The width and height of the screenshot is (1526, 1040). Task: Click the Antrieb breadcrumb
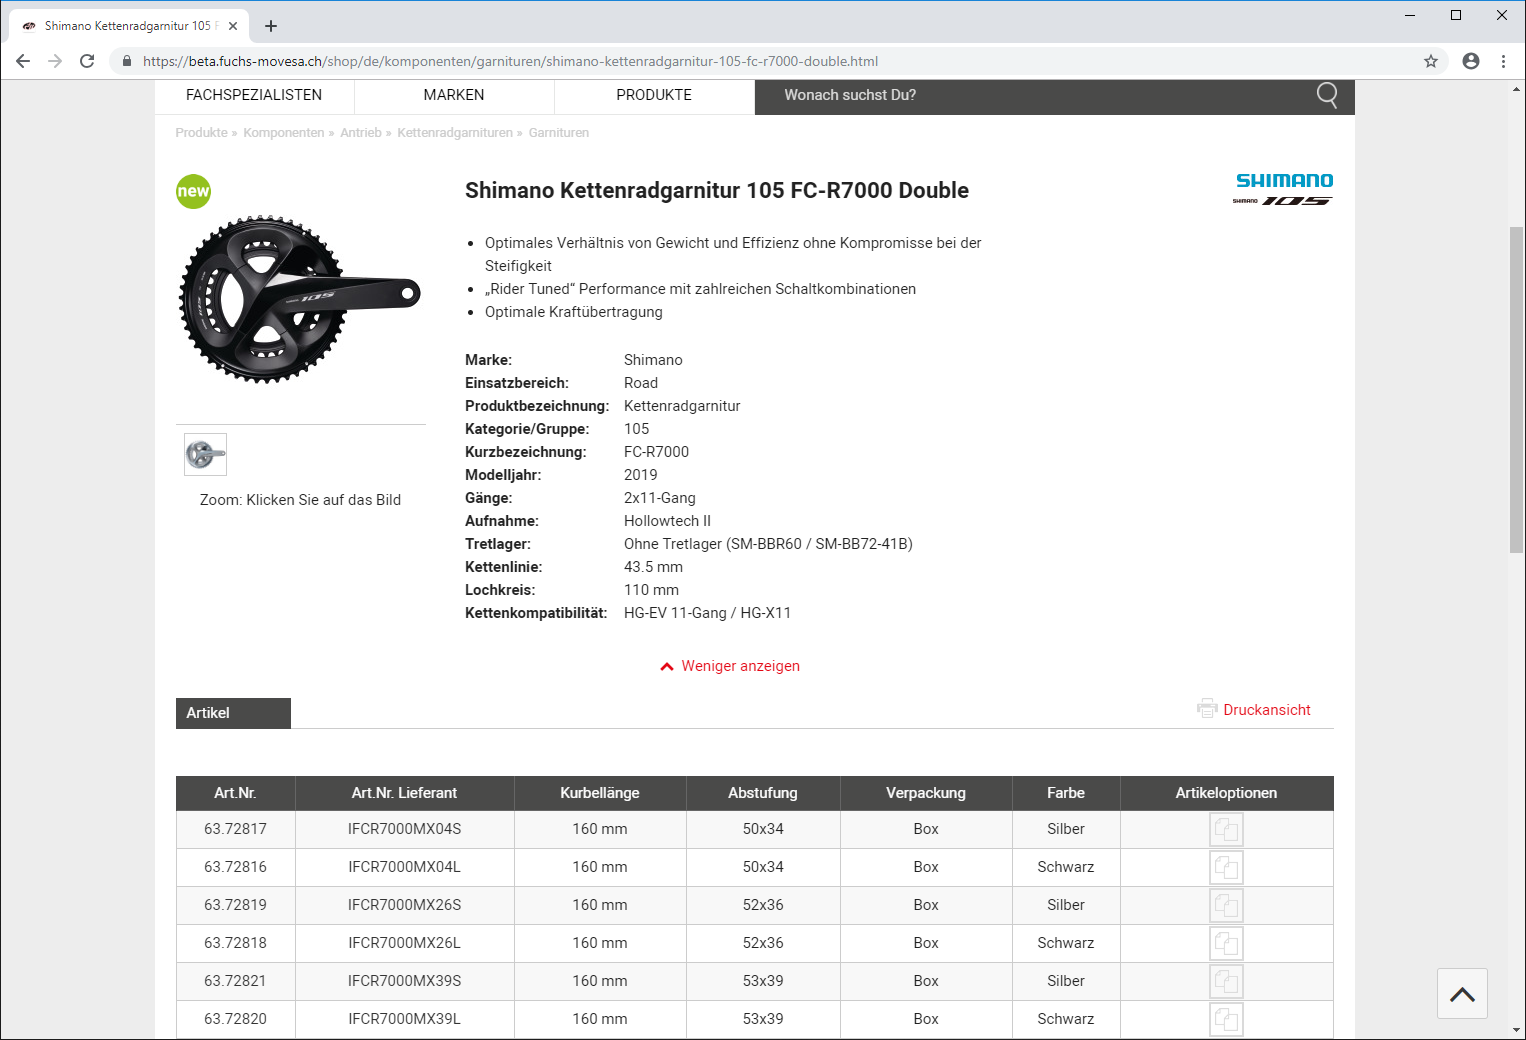pyautogui.click(x=361, y=133)
